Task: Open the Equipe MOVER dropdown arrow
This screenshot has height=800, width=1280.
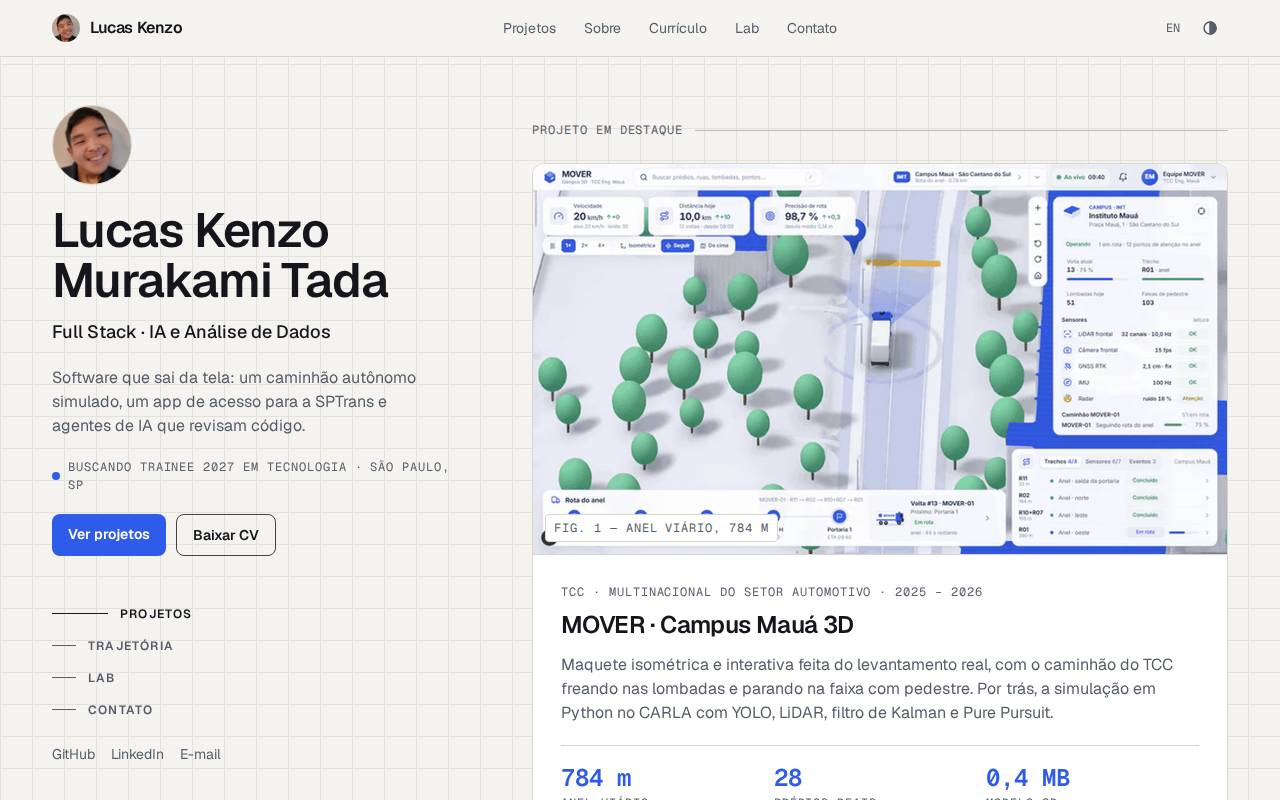Action: click(1213, 177)
